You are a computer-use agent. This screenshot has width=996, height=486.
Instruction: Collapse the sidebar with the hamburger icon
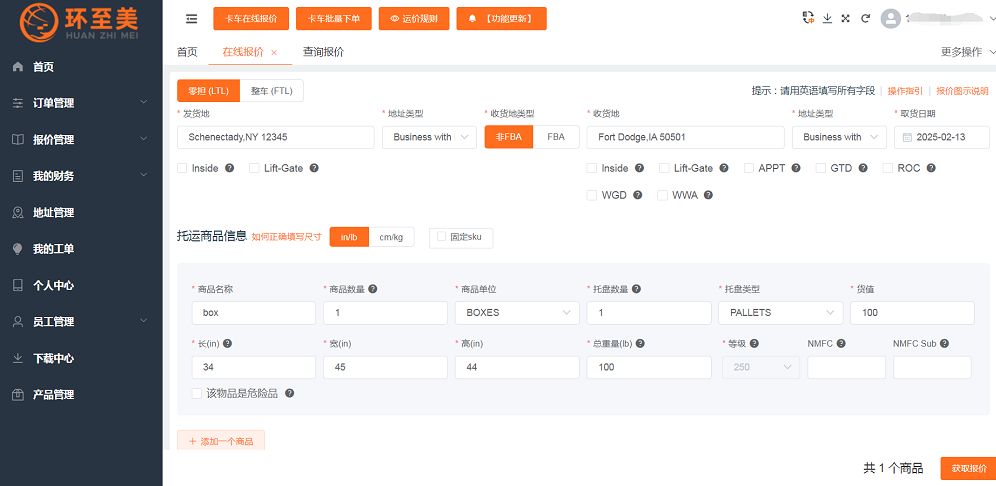pos(191,19)
